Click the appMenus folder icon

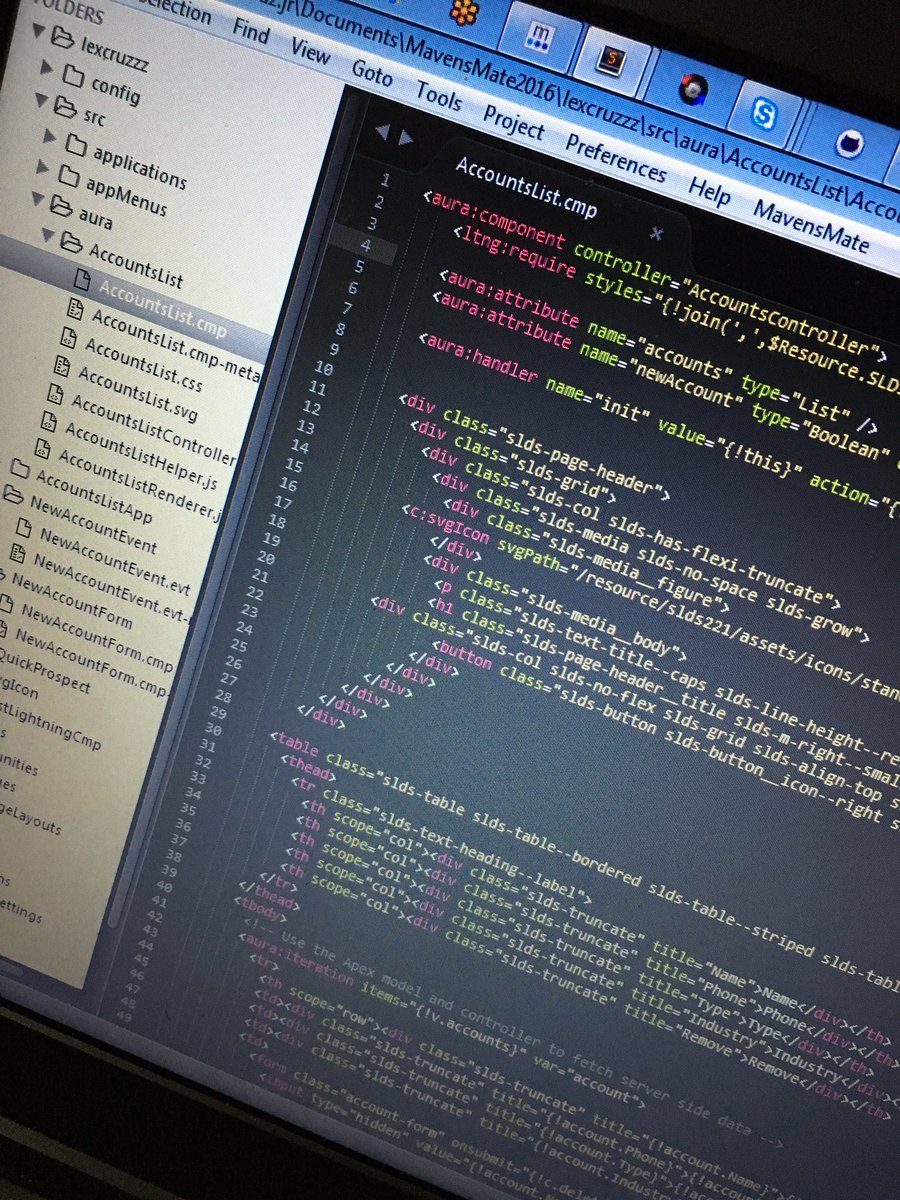[68, 176]
